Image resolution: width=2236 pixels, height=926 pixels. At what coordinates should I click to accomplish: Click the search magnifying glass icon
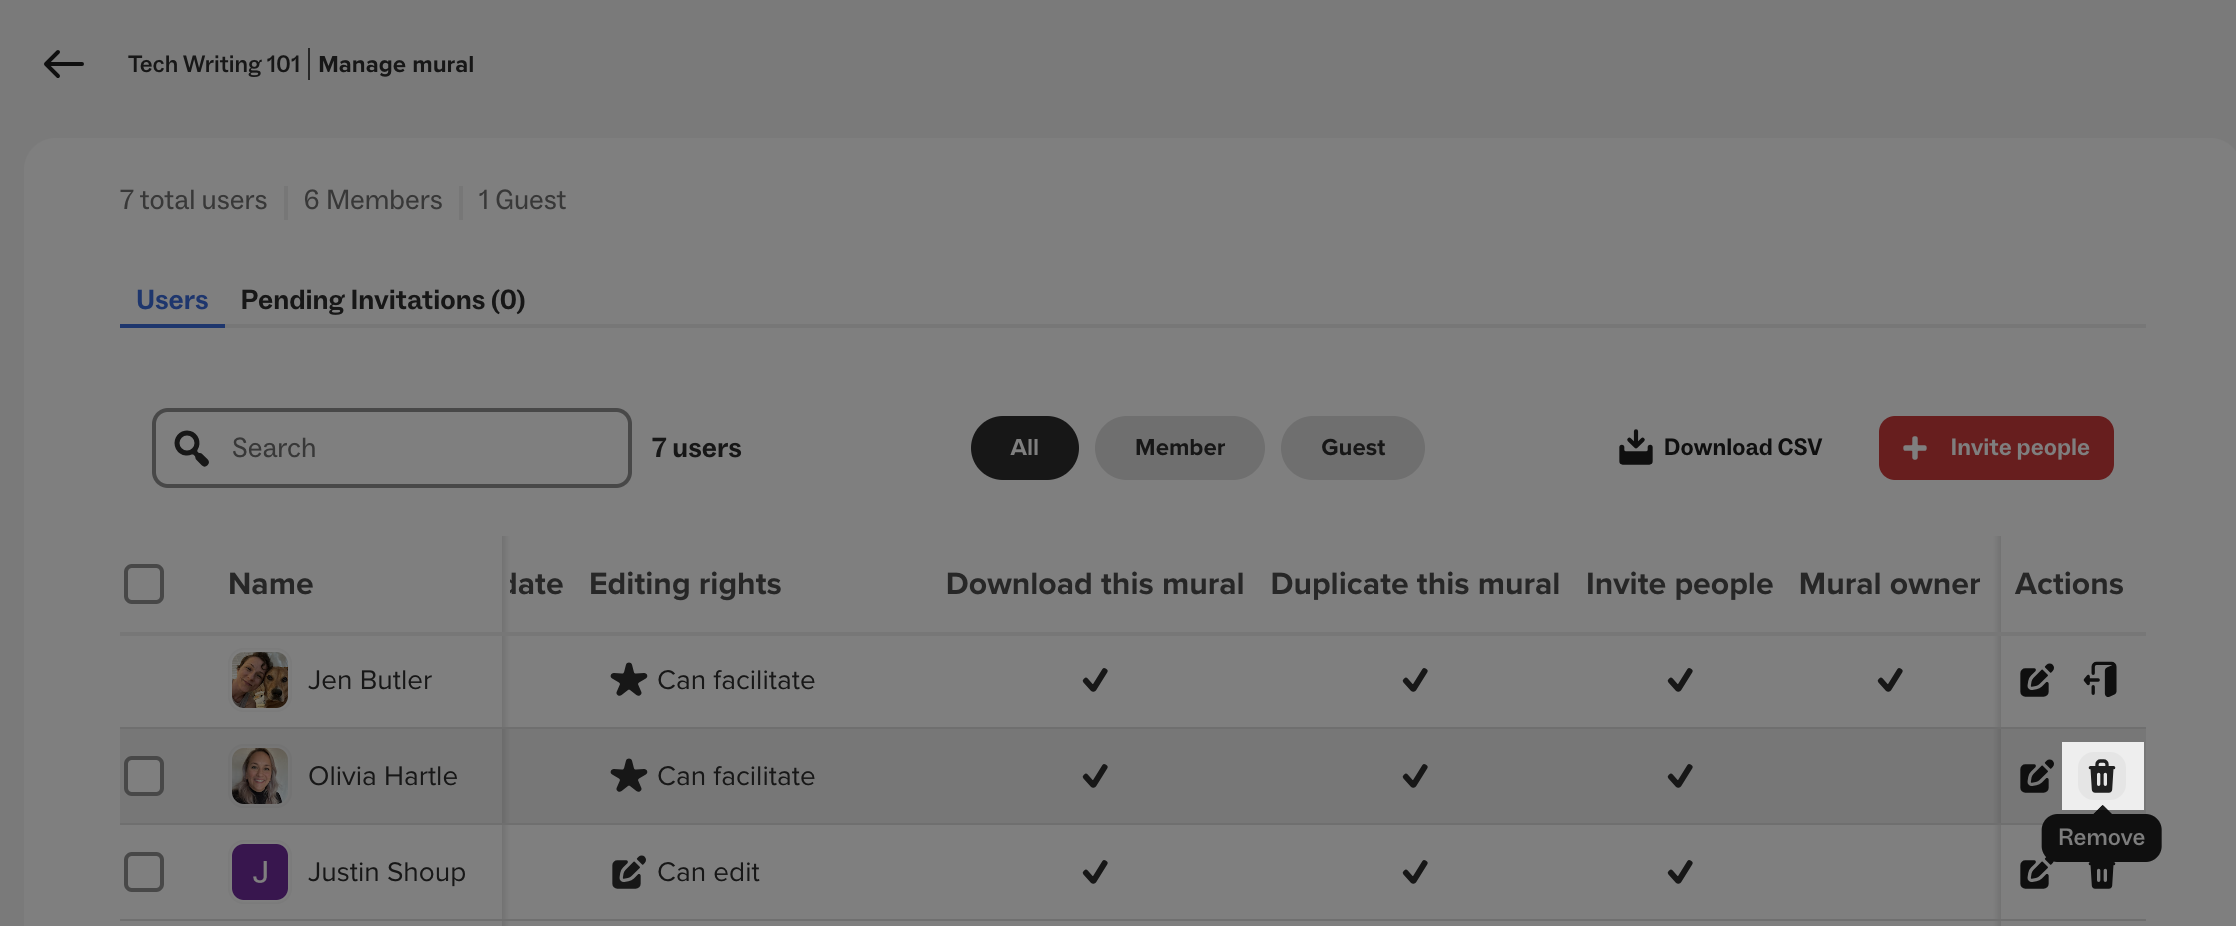pos(191,448)
